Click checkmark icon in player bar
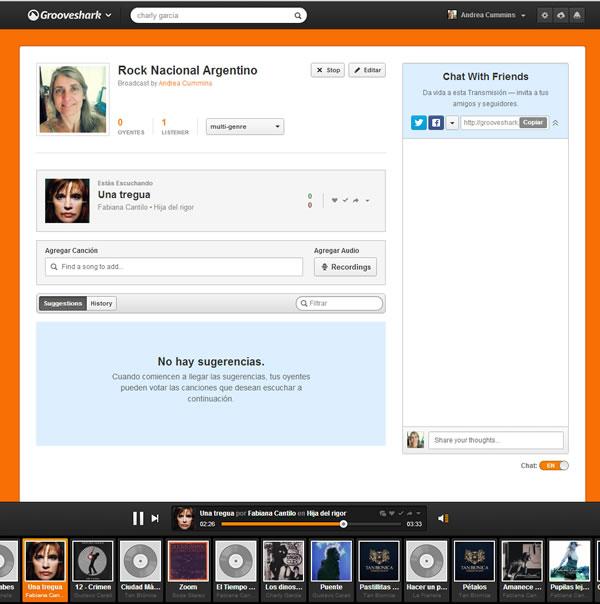 pos(401,513)
